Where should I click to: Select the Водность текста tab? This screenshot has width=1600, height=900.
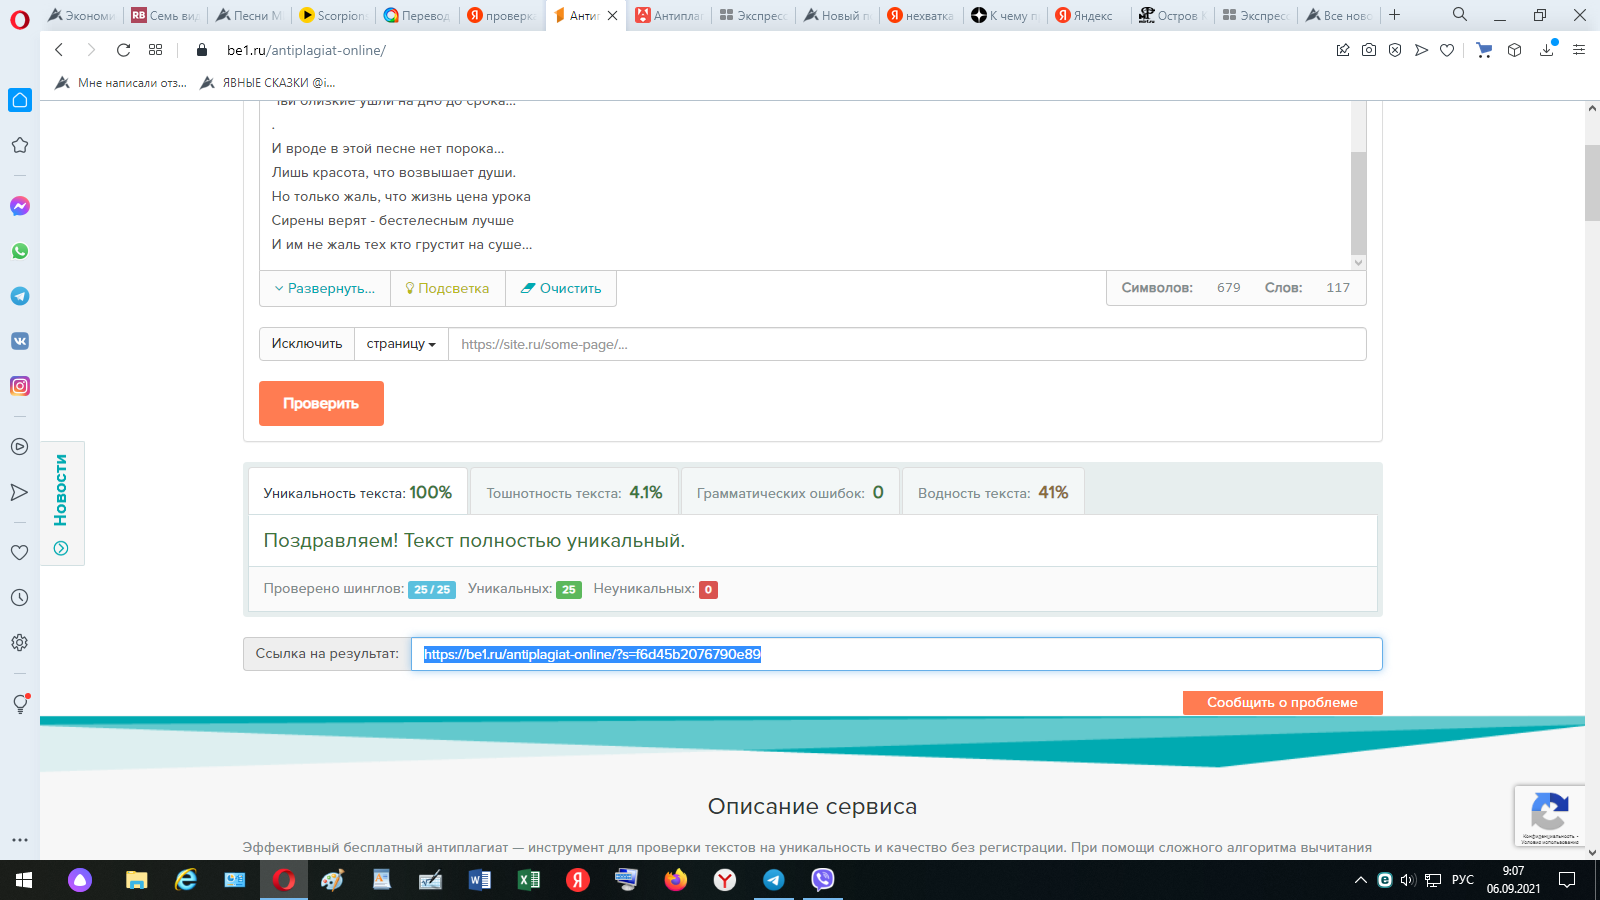(993, 493)
